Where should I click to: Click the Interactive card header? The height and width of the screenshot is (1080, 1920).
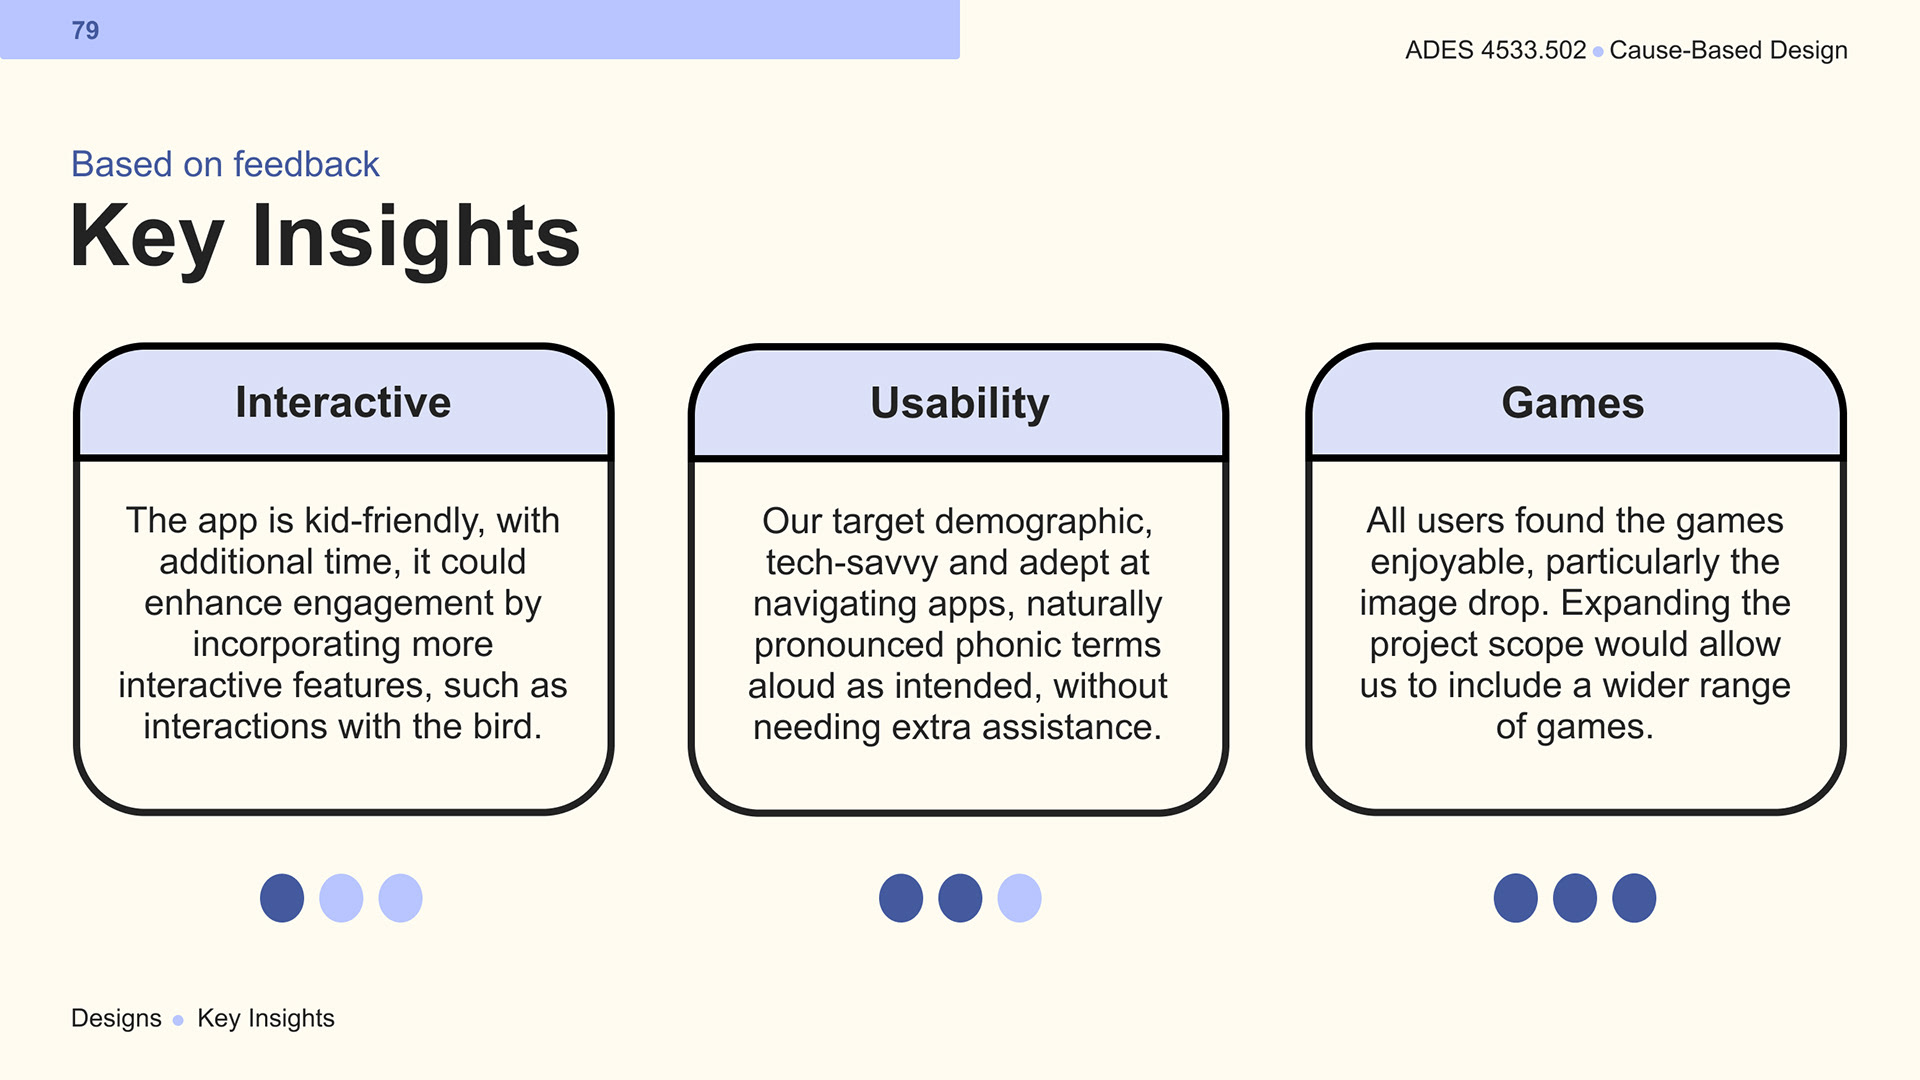[343, 402]
